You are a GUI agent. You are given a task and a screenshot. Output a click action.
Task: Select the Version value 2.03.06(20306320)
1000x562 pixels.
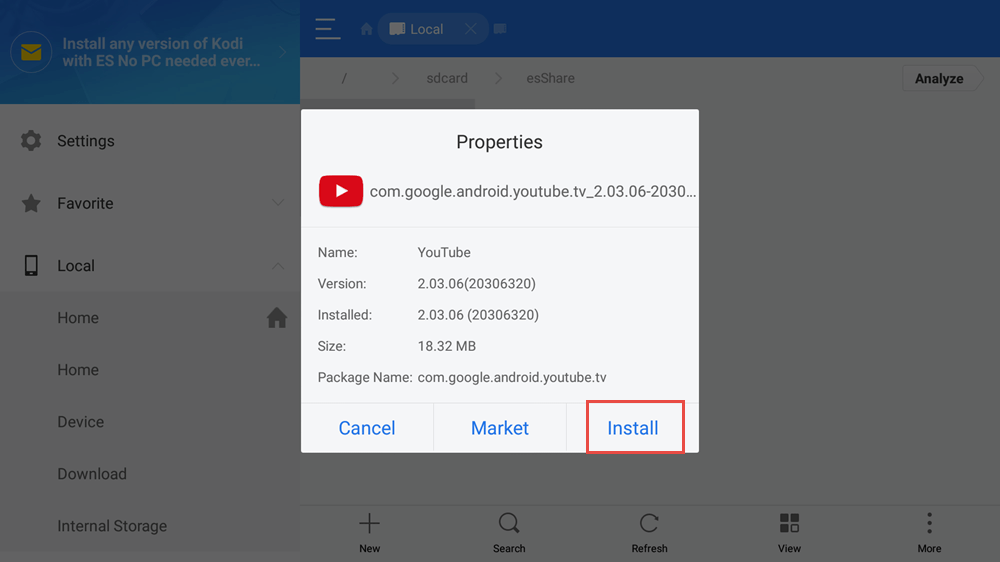tap(476, 283)
